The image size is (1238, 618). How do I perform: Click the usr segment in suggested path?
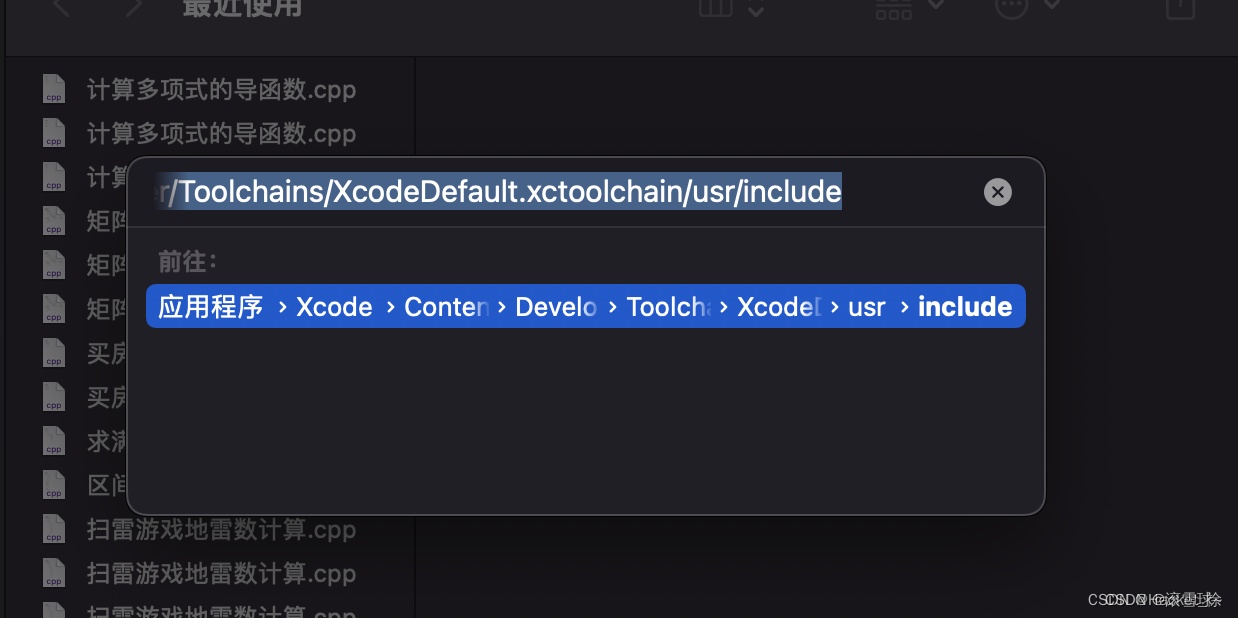coord(866,307)
